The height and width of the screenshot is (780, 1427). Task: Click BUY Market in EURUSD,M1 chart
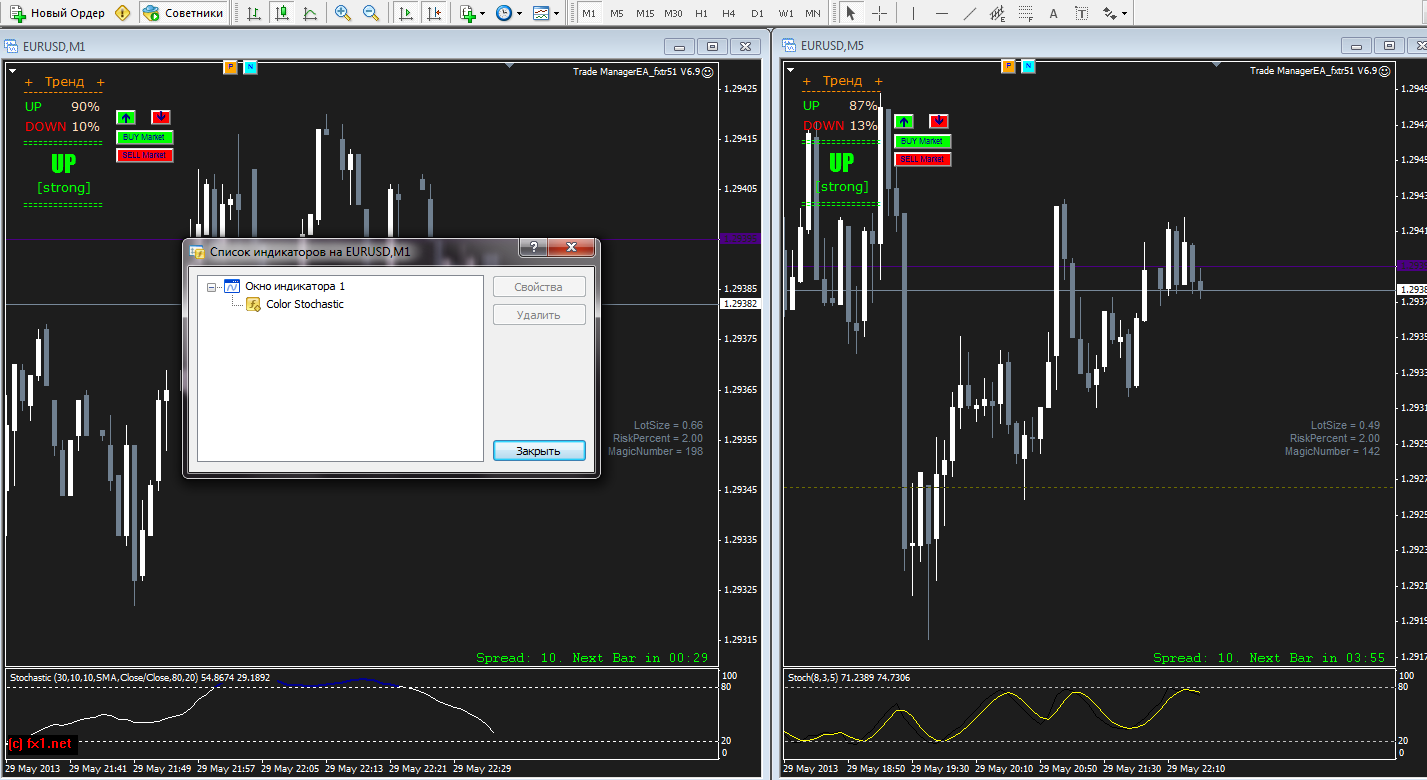coord(145,137)
